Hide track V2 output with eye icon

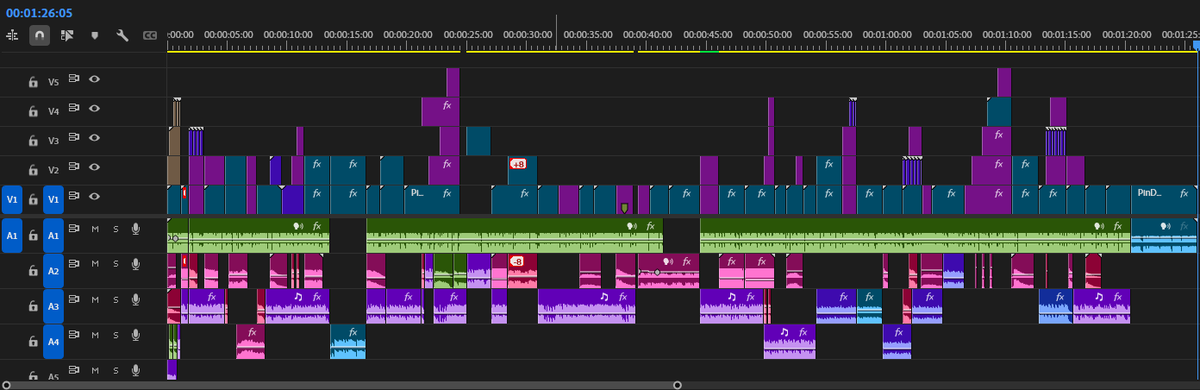94,167
